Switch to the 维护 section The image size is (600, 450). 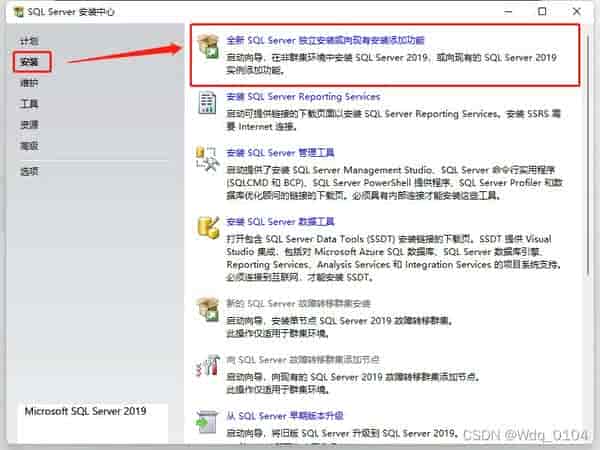coord(29,83)
